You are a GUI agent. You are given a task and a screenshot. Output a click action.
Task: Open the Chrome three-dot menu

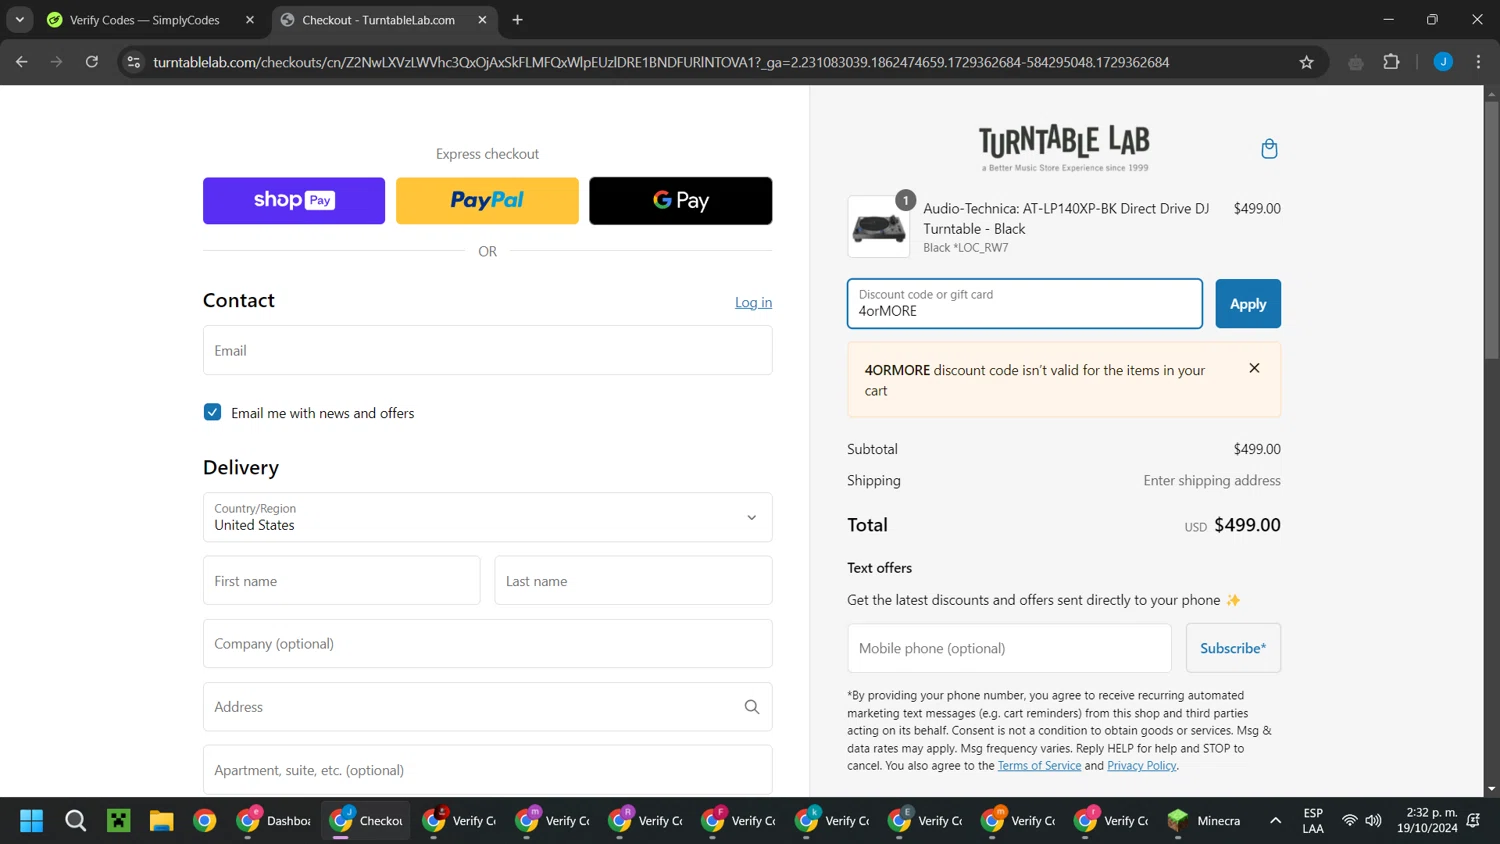tap(1478, 62)
